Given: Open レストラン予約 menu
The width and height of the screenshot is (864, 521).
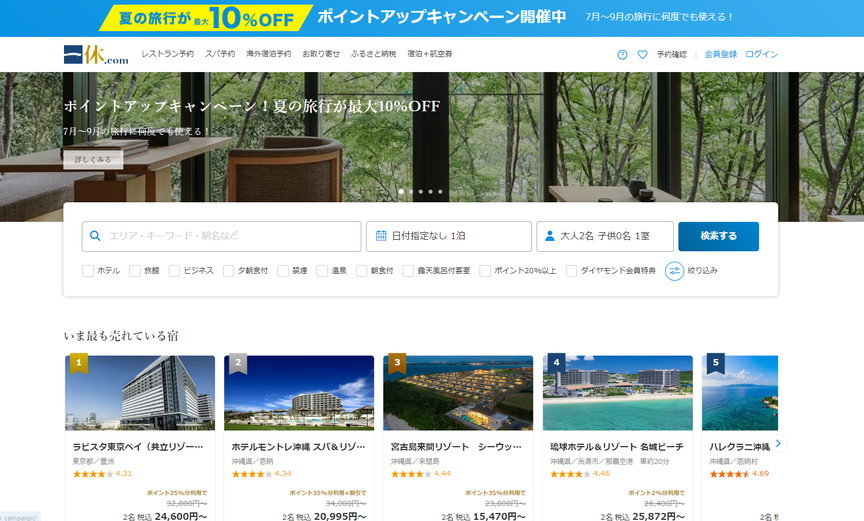Looking at the screenshot, I should 168,54.
